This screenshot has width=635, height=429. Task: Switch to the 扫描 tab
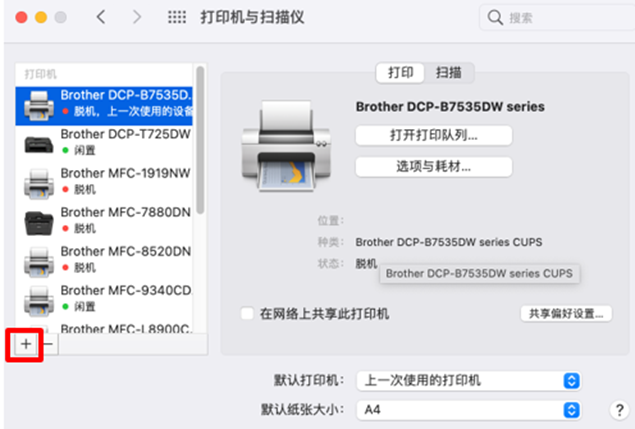[x=449, y=73]
